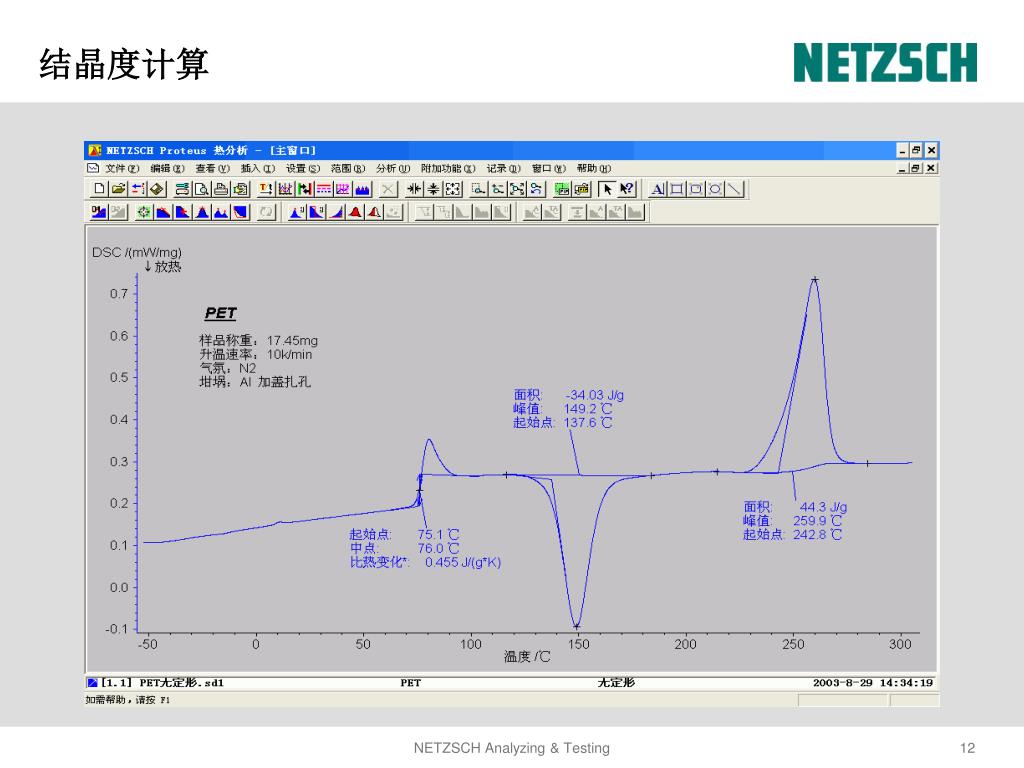Click the 样品称重: 17.45mg annotation

click(259, 340)
